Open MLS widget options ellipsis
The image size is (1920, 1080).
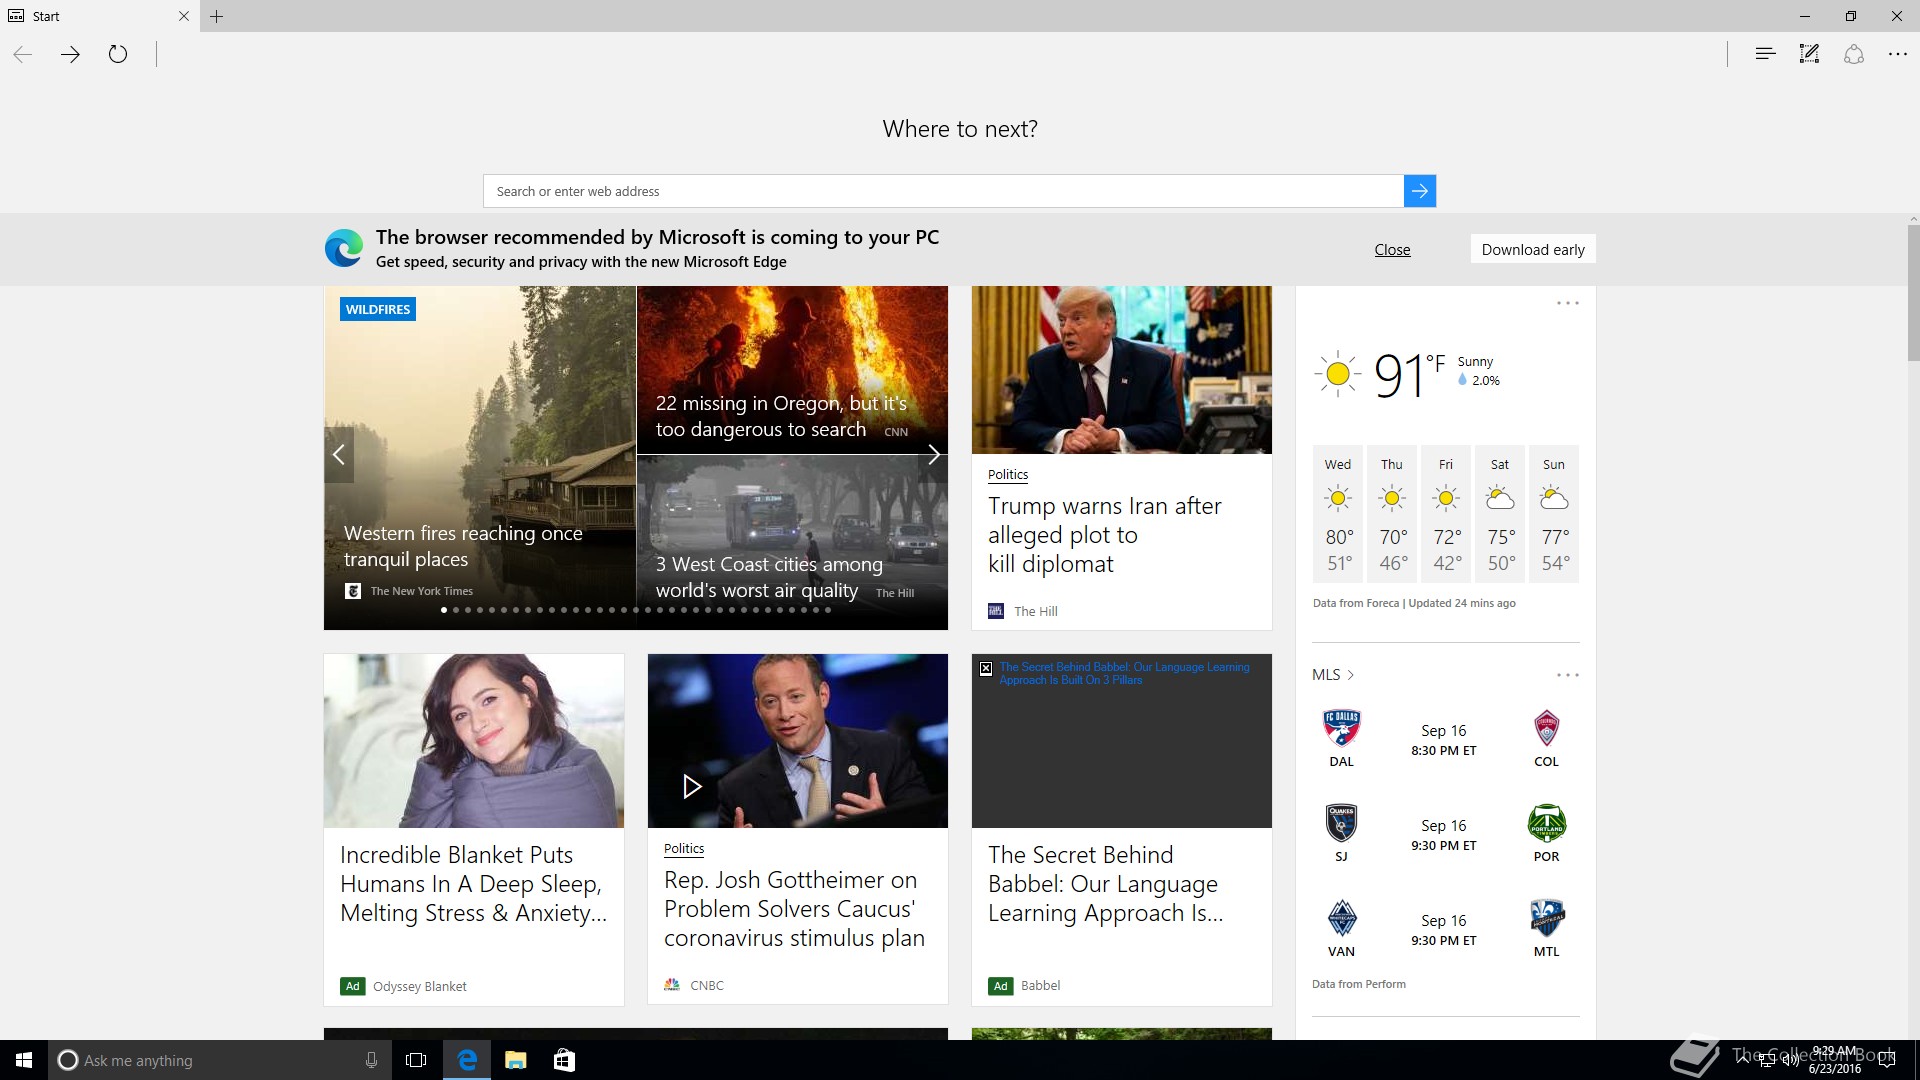(1568, 675)
